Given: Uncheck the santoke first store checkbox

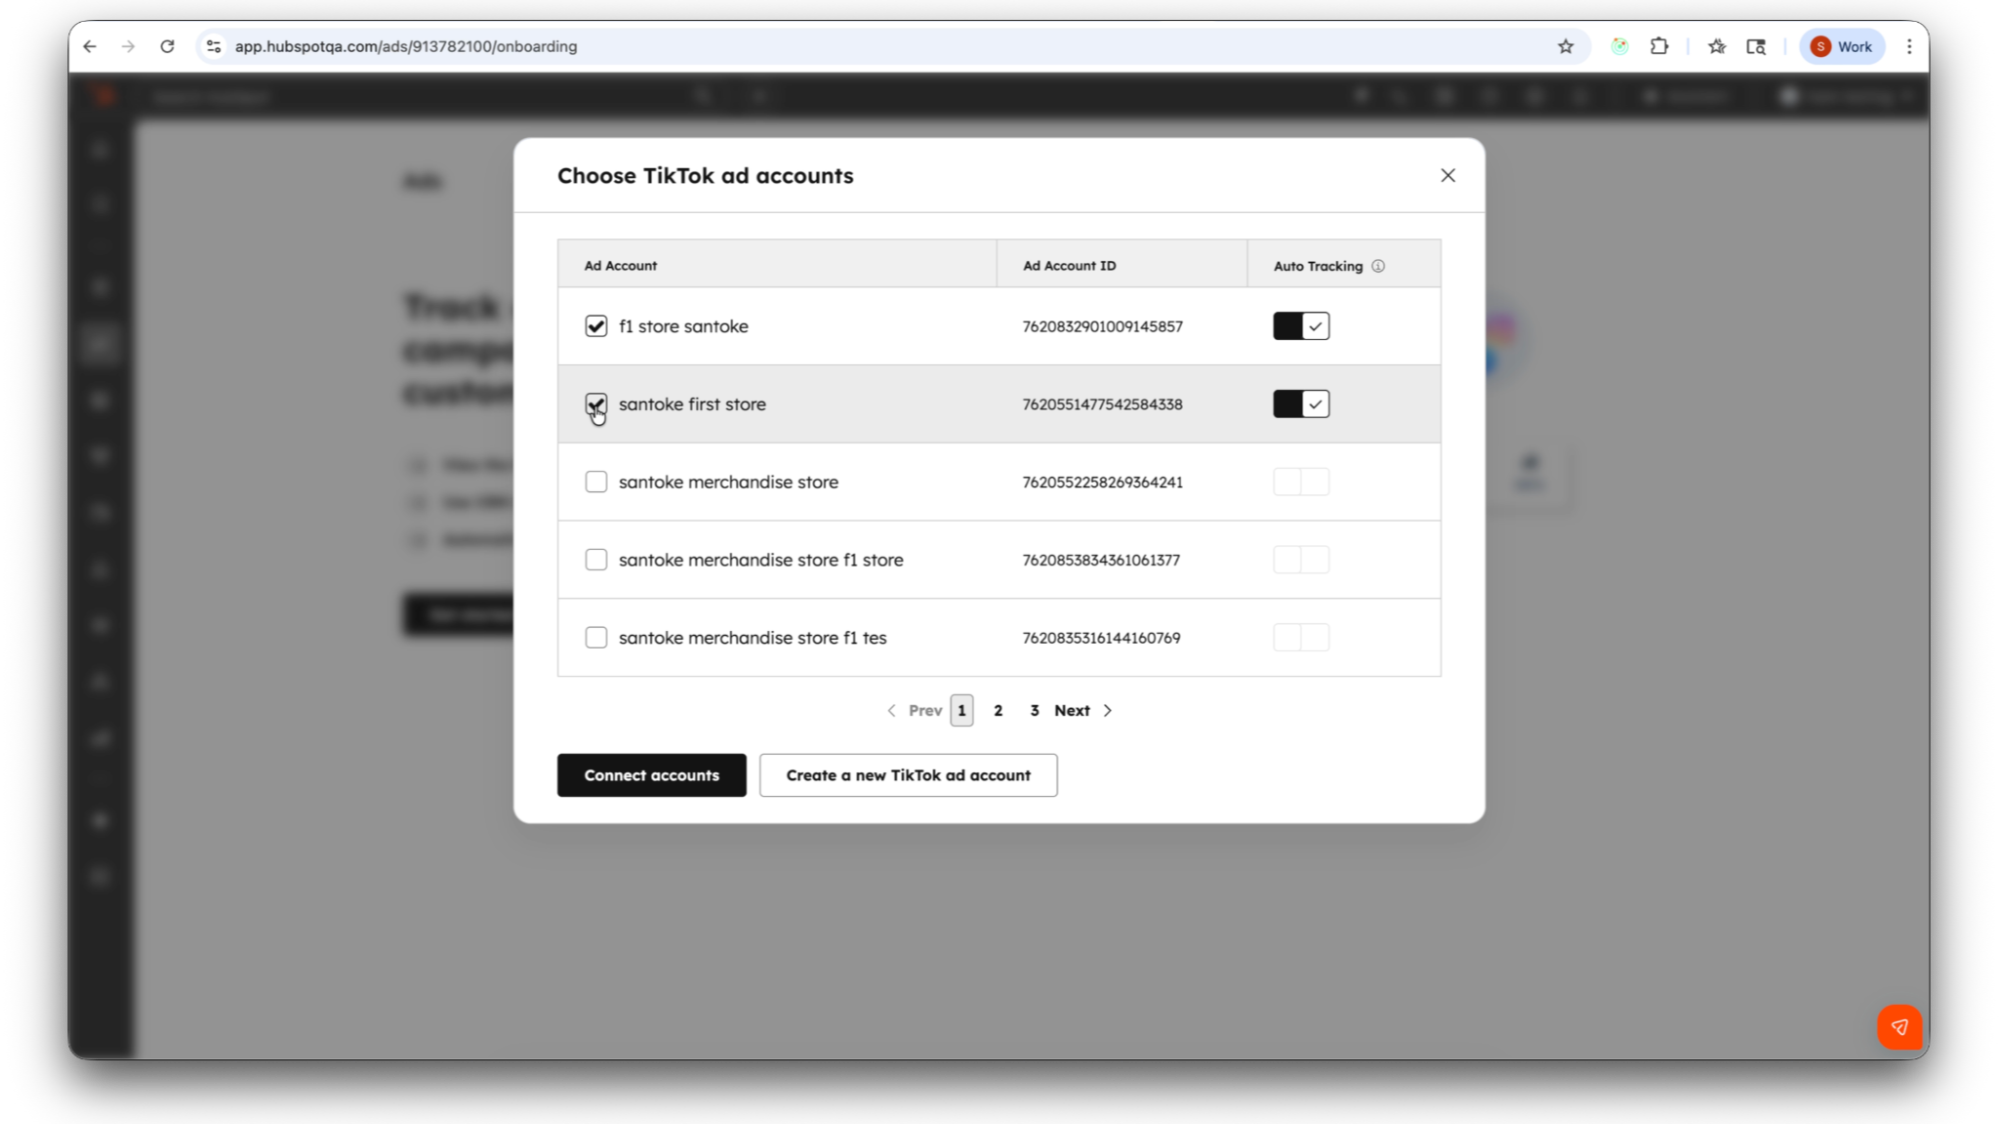Looking at the screenshot, I should pyautogui.click(x=596, y=404).
